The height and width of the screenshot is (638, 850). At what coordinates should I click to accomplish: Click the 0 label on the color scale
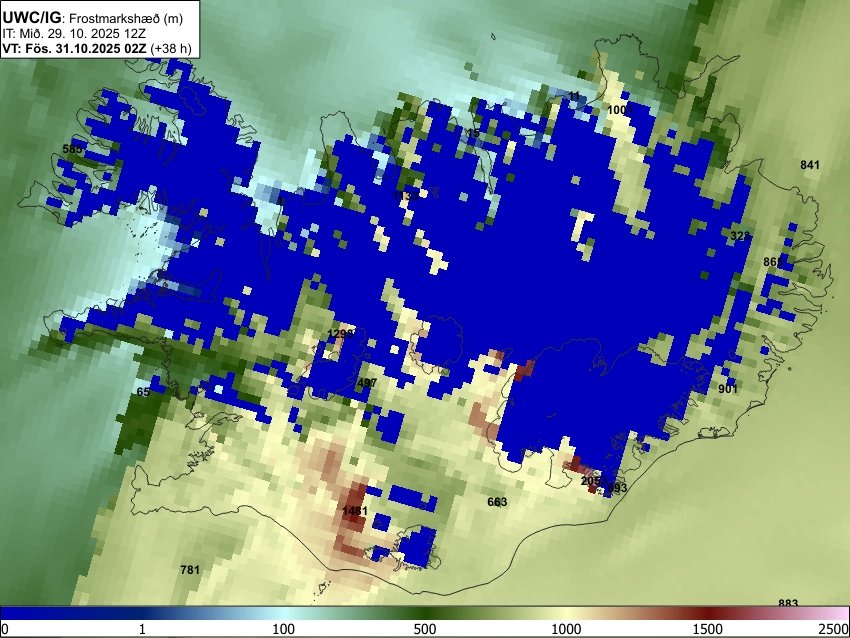click(5, 629)
